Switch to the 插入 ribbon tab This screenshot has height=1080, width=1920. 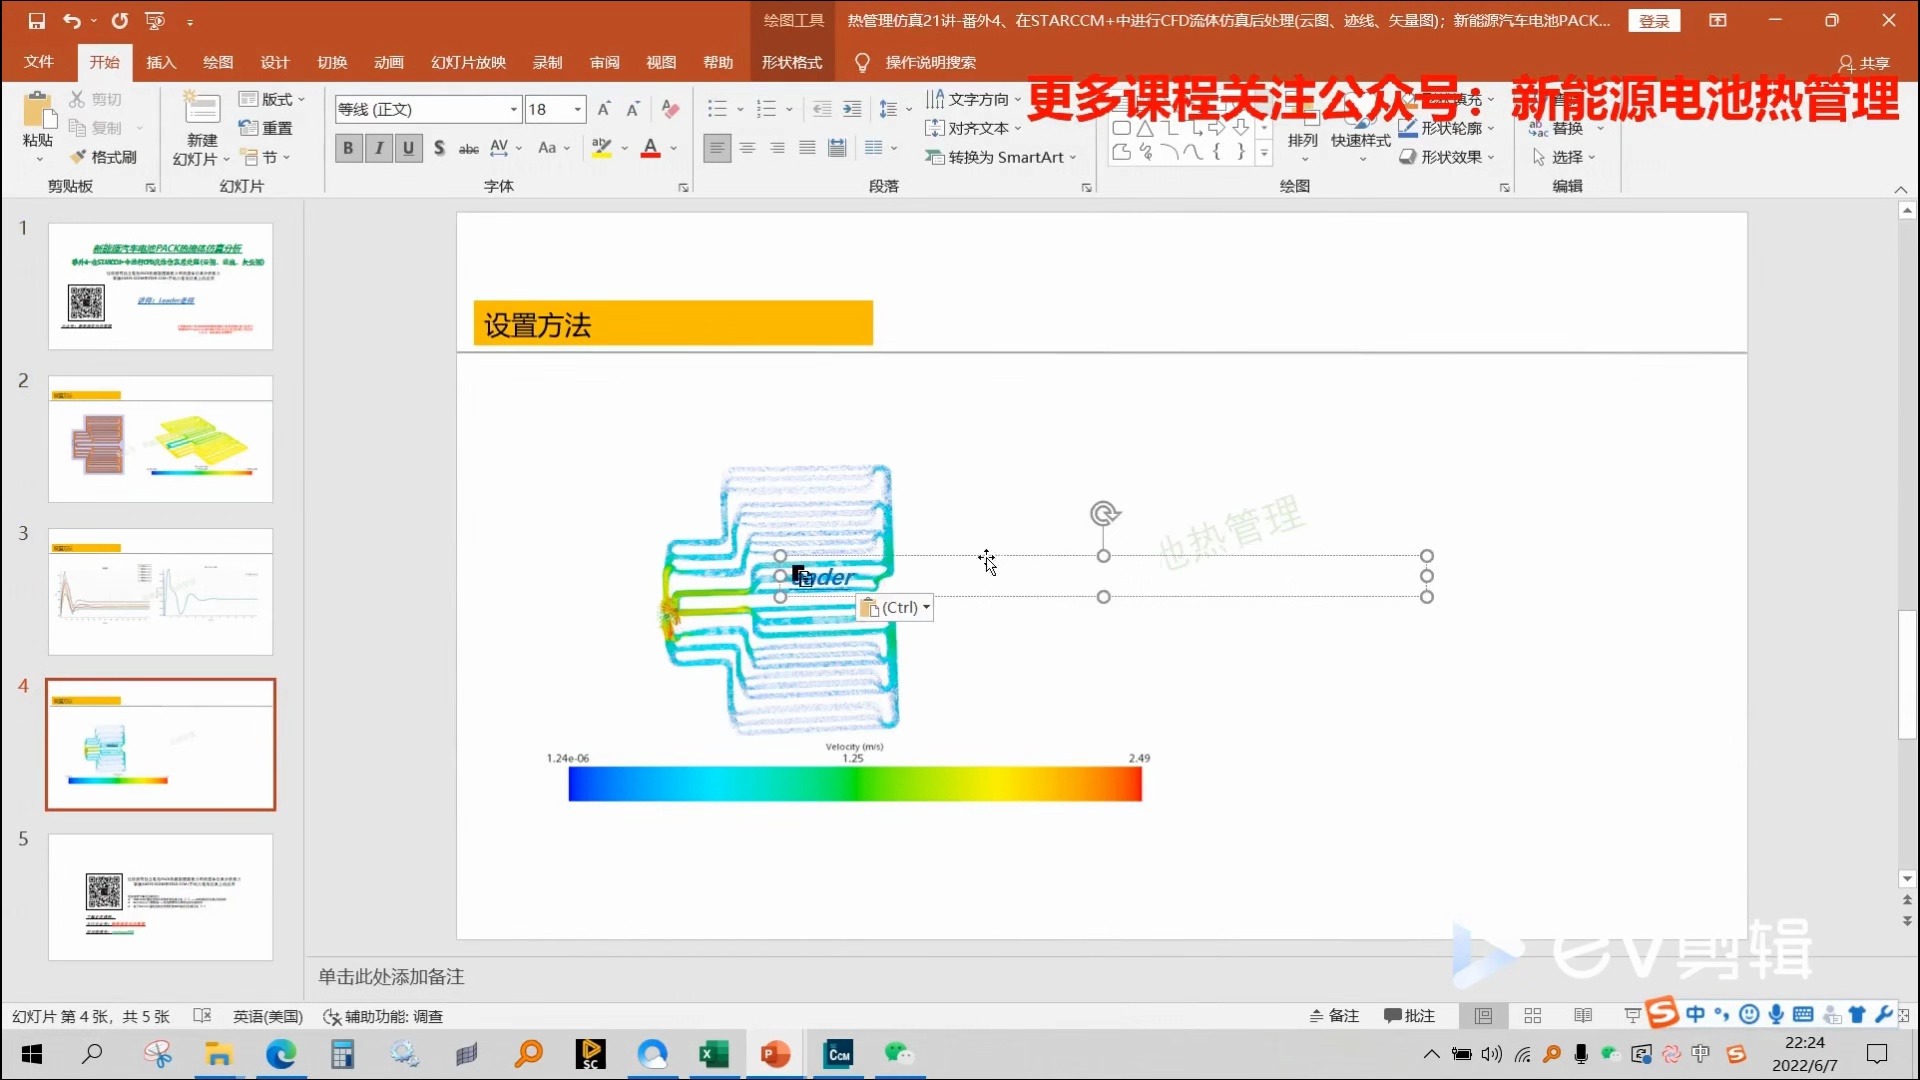pyautogui.click(x=160, y=62)
